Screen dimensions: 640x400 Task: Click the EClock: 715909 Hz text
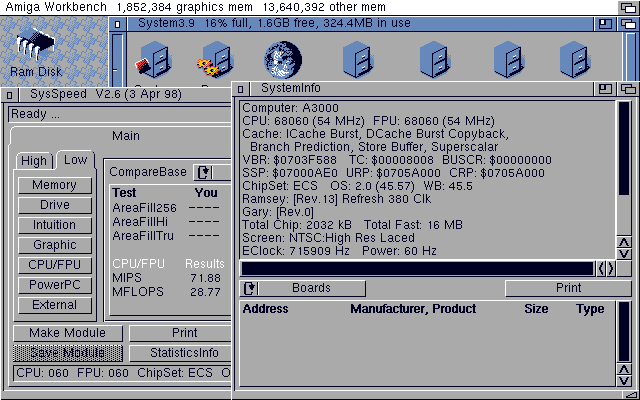(x=296, y=251)
